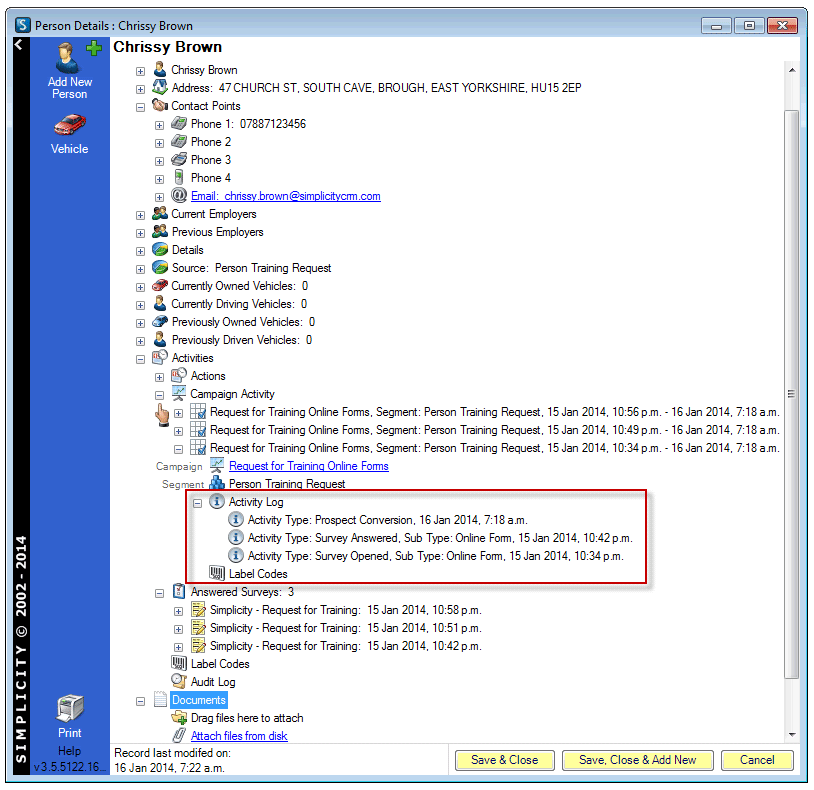Select the Phone 3 fax icon
The height and width of the screenshot is (790, 814).
click(179, 159)
